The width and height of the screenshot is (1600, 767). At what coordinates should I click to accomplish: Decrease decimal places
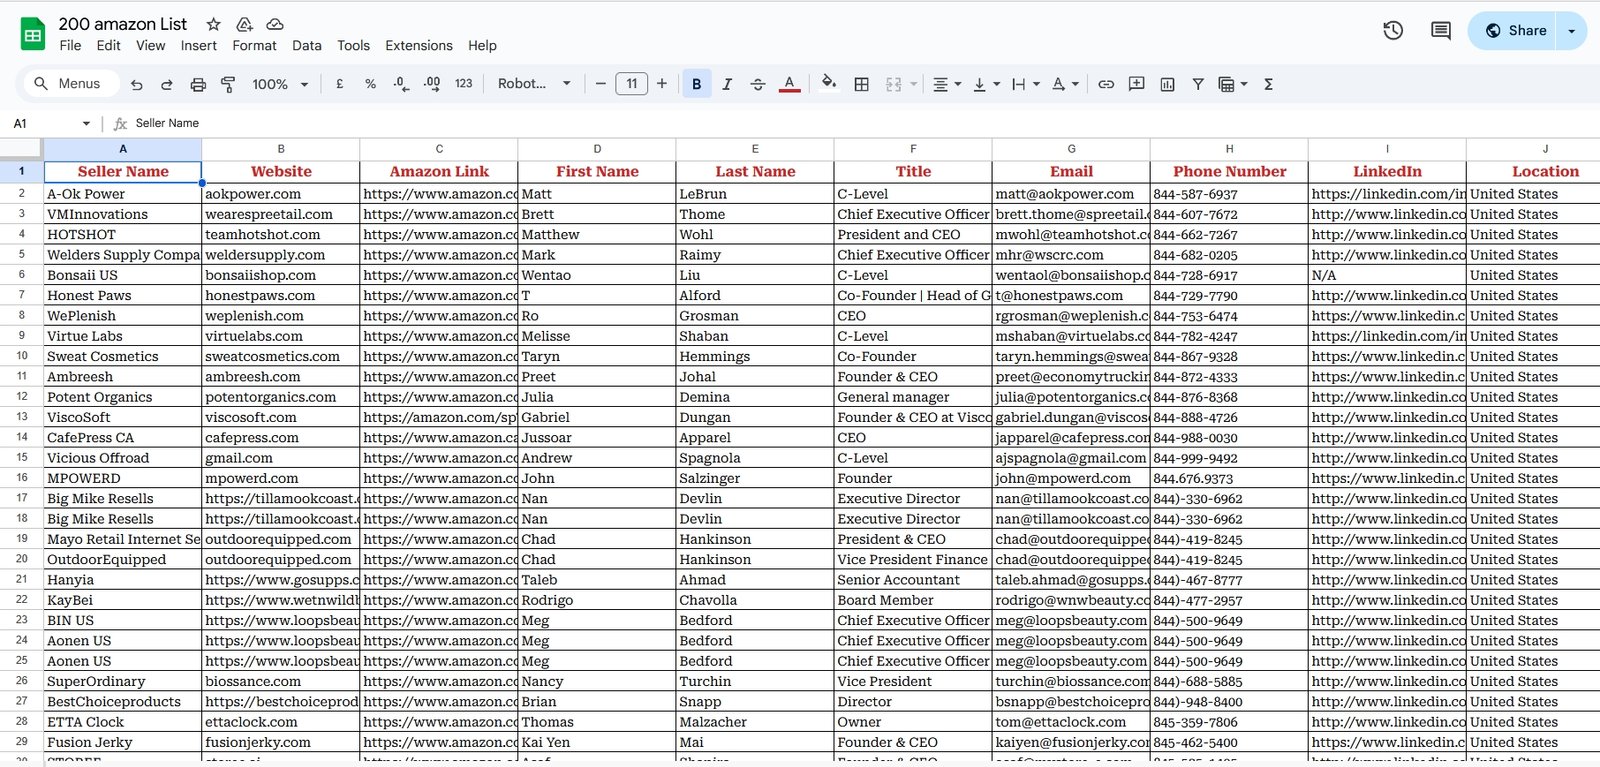(401, 85)
